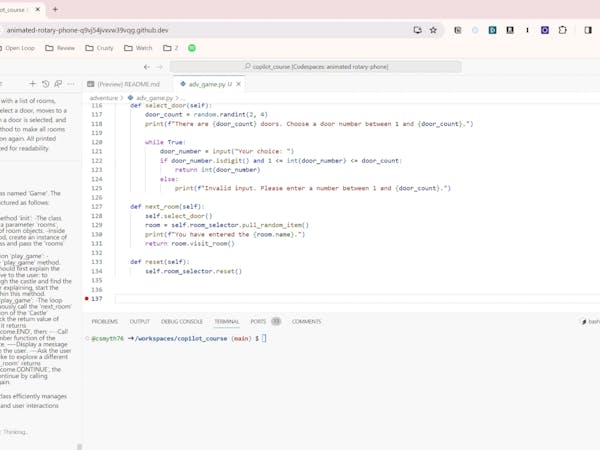Viewport: 600px width, 450px height.
Task: Start a new chat with plus icon
Action: 33,84
